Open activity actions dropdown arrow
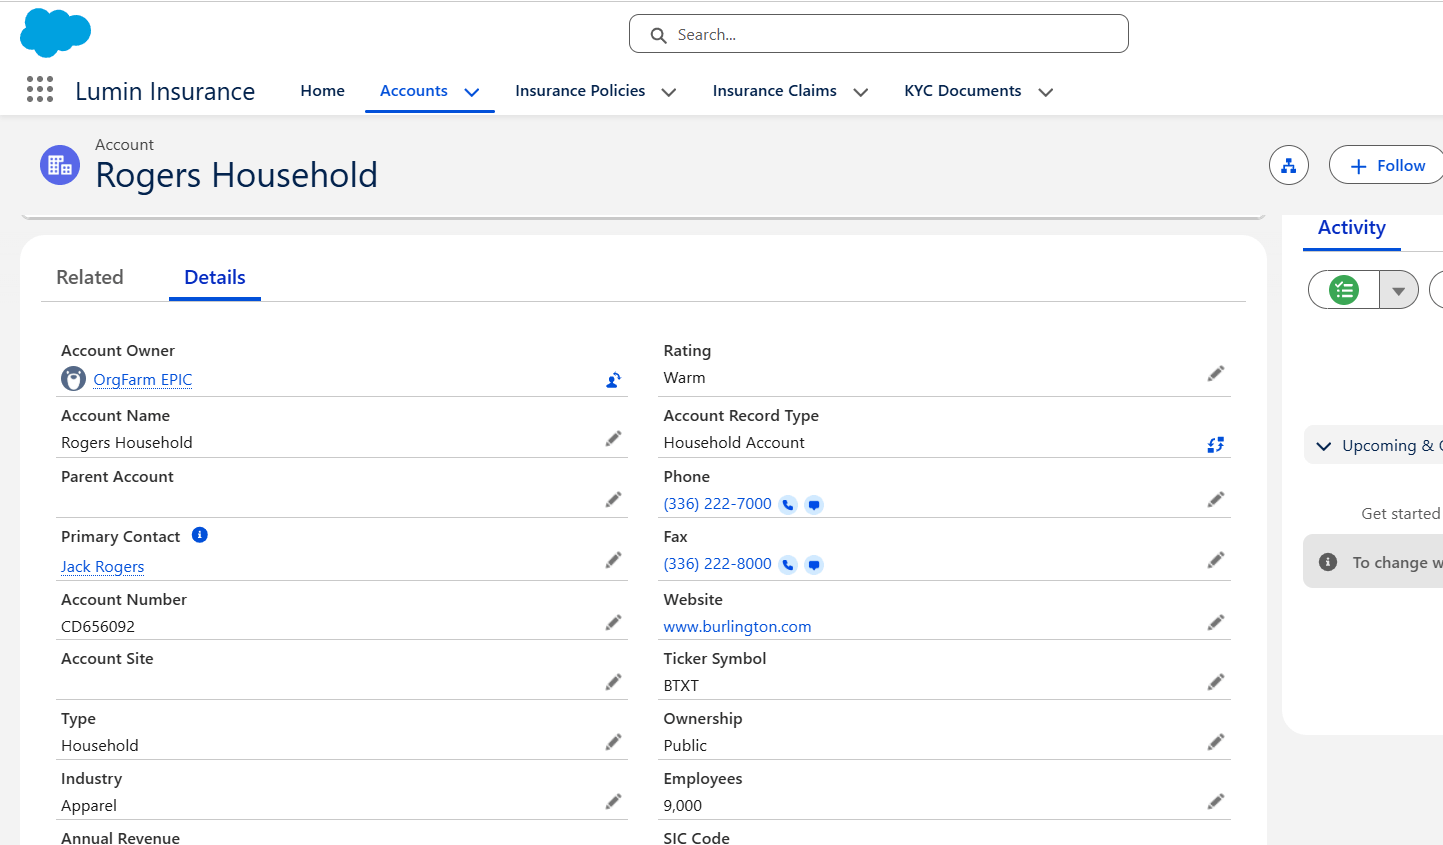 [1399, 290]
